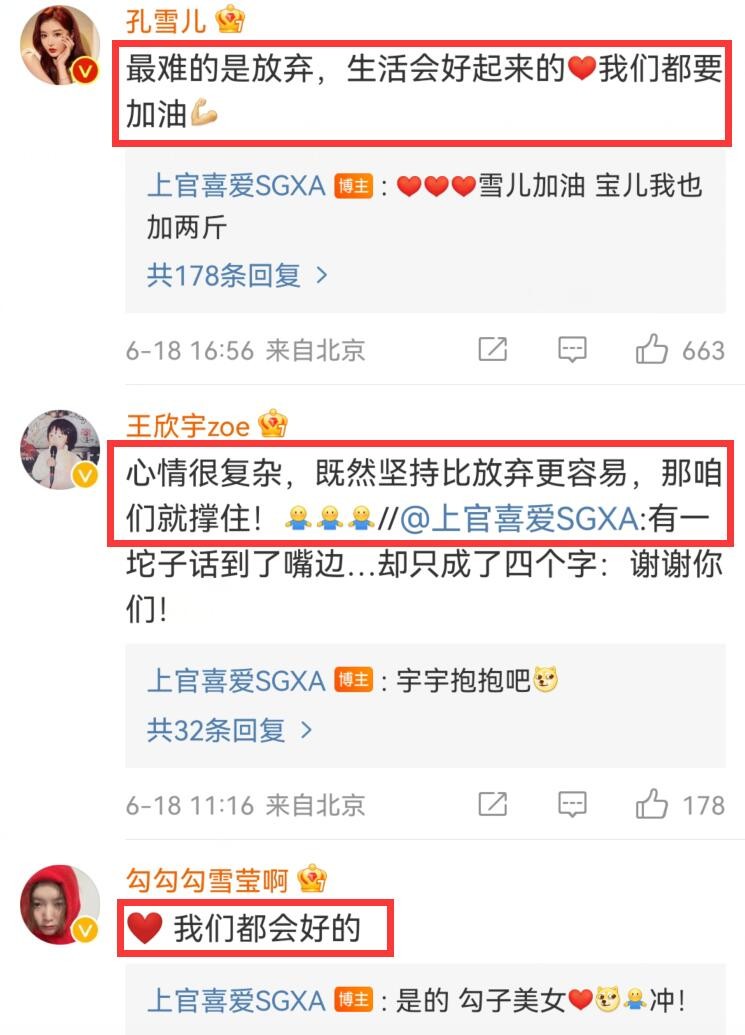Expand 共178条回复 replies

pyautogui.click(x=237, y=275)
